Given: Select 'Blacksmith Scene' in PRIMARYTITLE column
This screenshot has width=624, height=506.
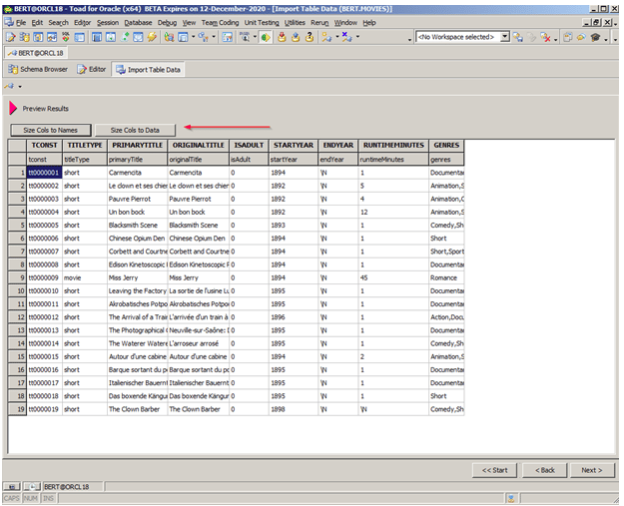Looking at the screenshot, I should 137,225.
